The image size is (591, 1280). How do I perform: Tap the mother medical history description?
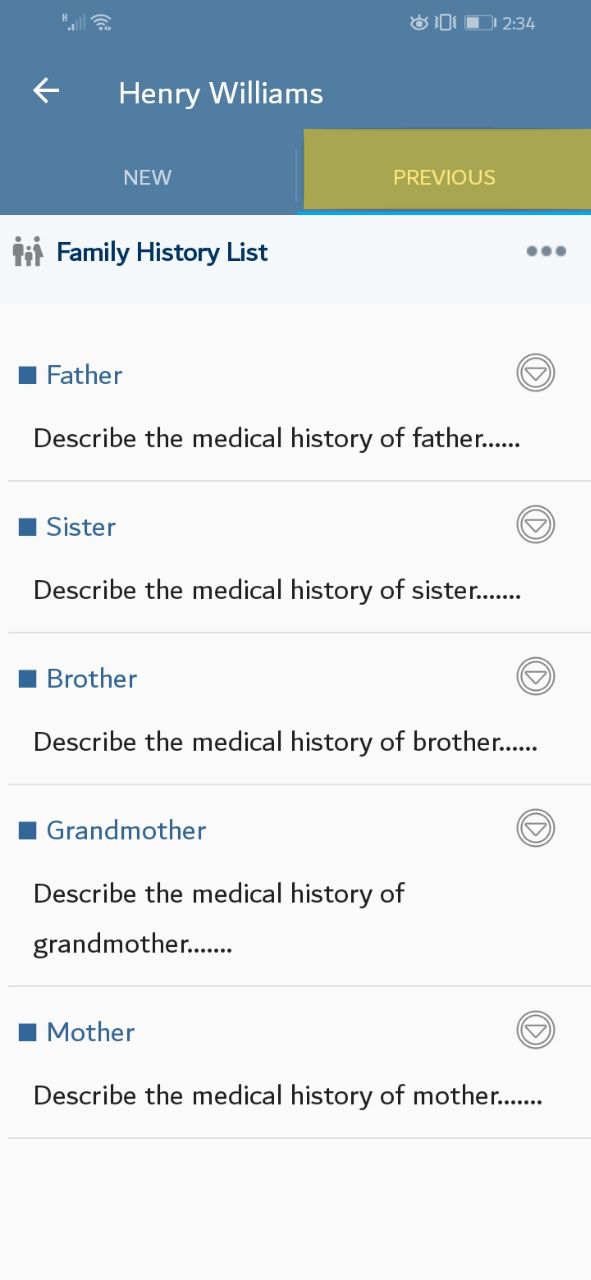[x=288, y=1096]
